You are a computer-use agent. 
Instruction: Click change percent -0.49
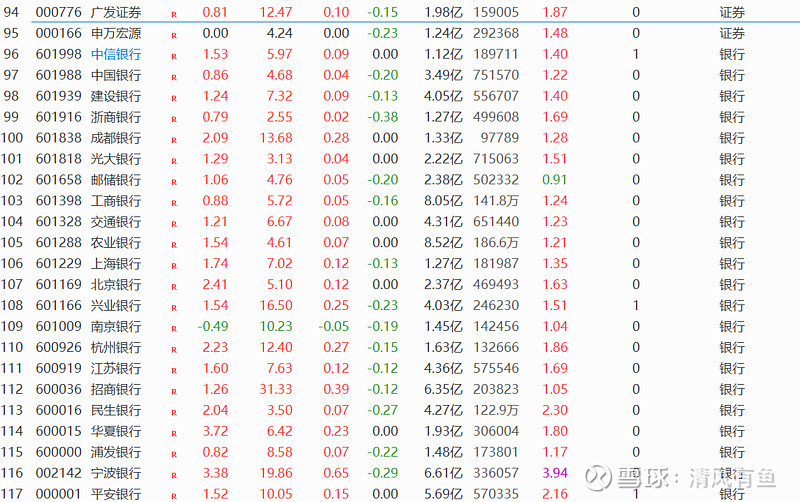[x=213, y=326]
